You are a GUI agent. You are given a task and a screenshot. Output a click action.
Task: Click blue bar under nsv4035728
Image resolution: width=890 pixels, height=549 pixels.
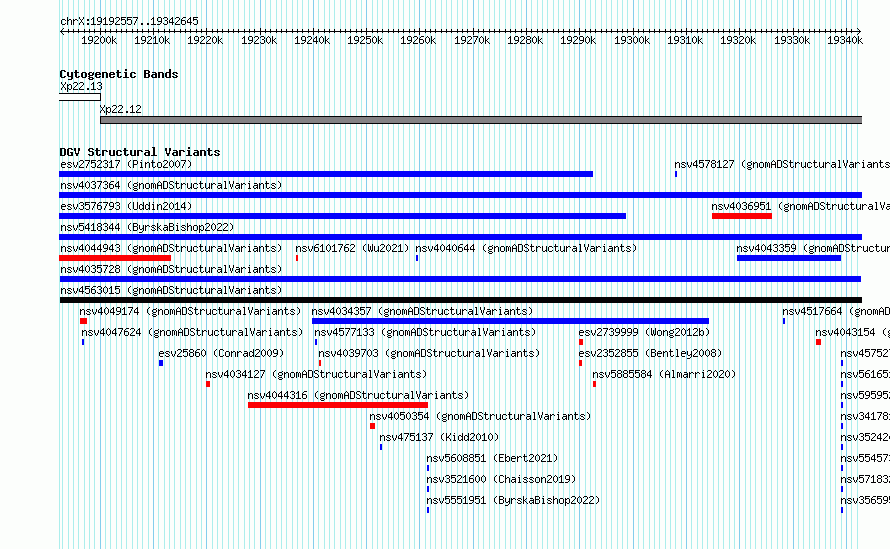pyautogui.click(x=461, y=279)
